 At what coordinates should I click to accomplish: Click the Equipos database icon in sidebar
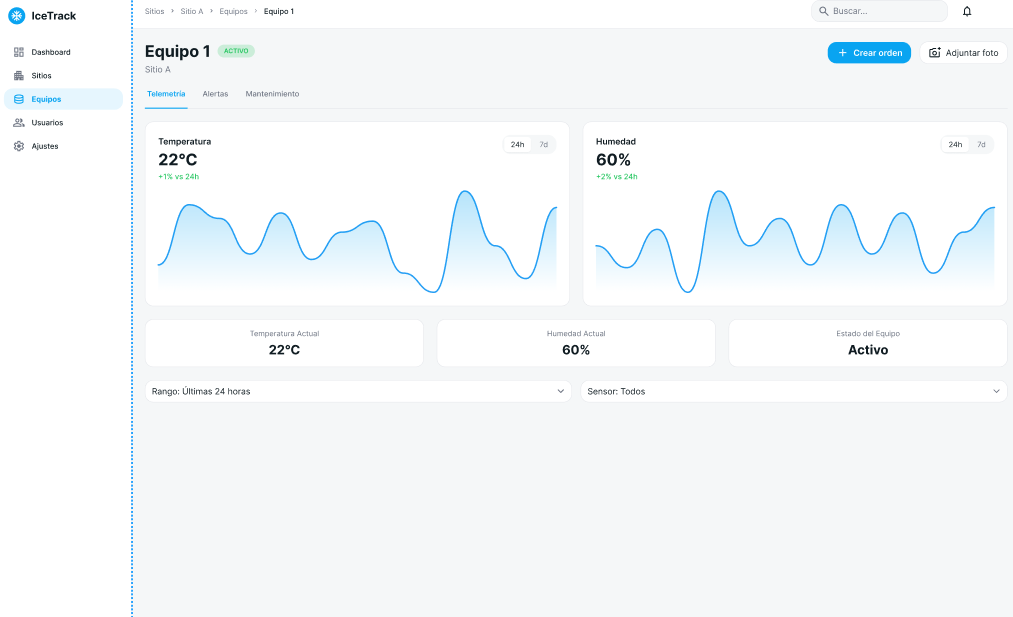[x=19, y=99]
